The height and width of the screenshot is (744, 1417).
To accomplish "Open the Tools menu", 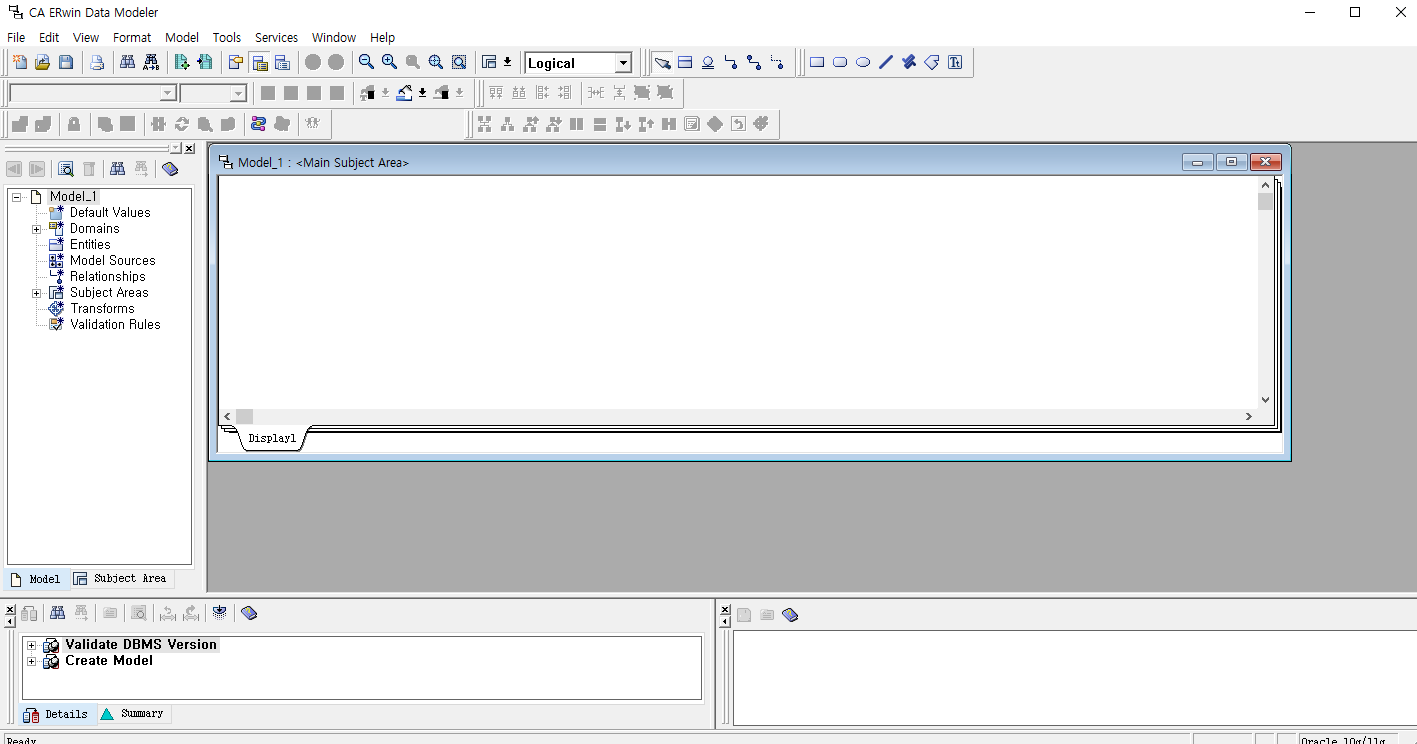I will (x=227, y=37).
